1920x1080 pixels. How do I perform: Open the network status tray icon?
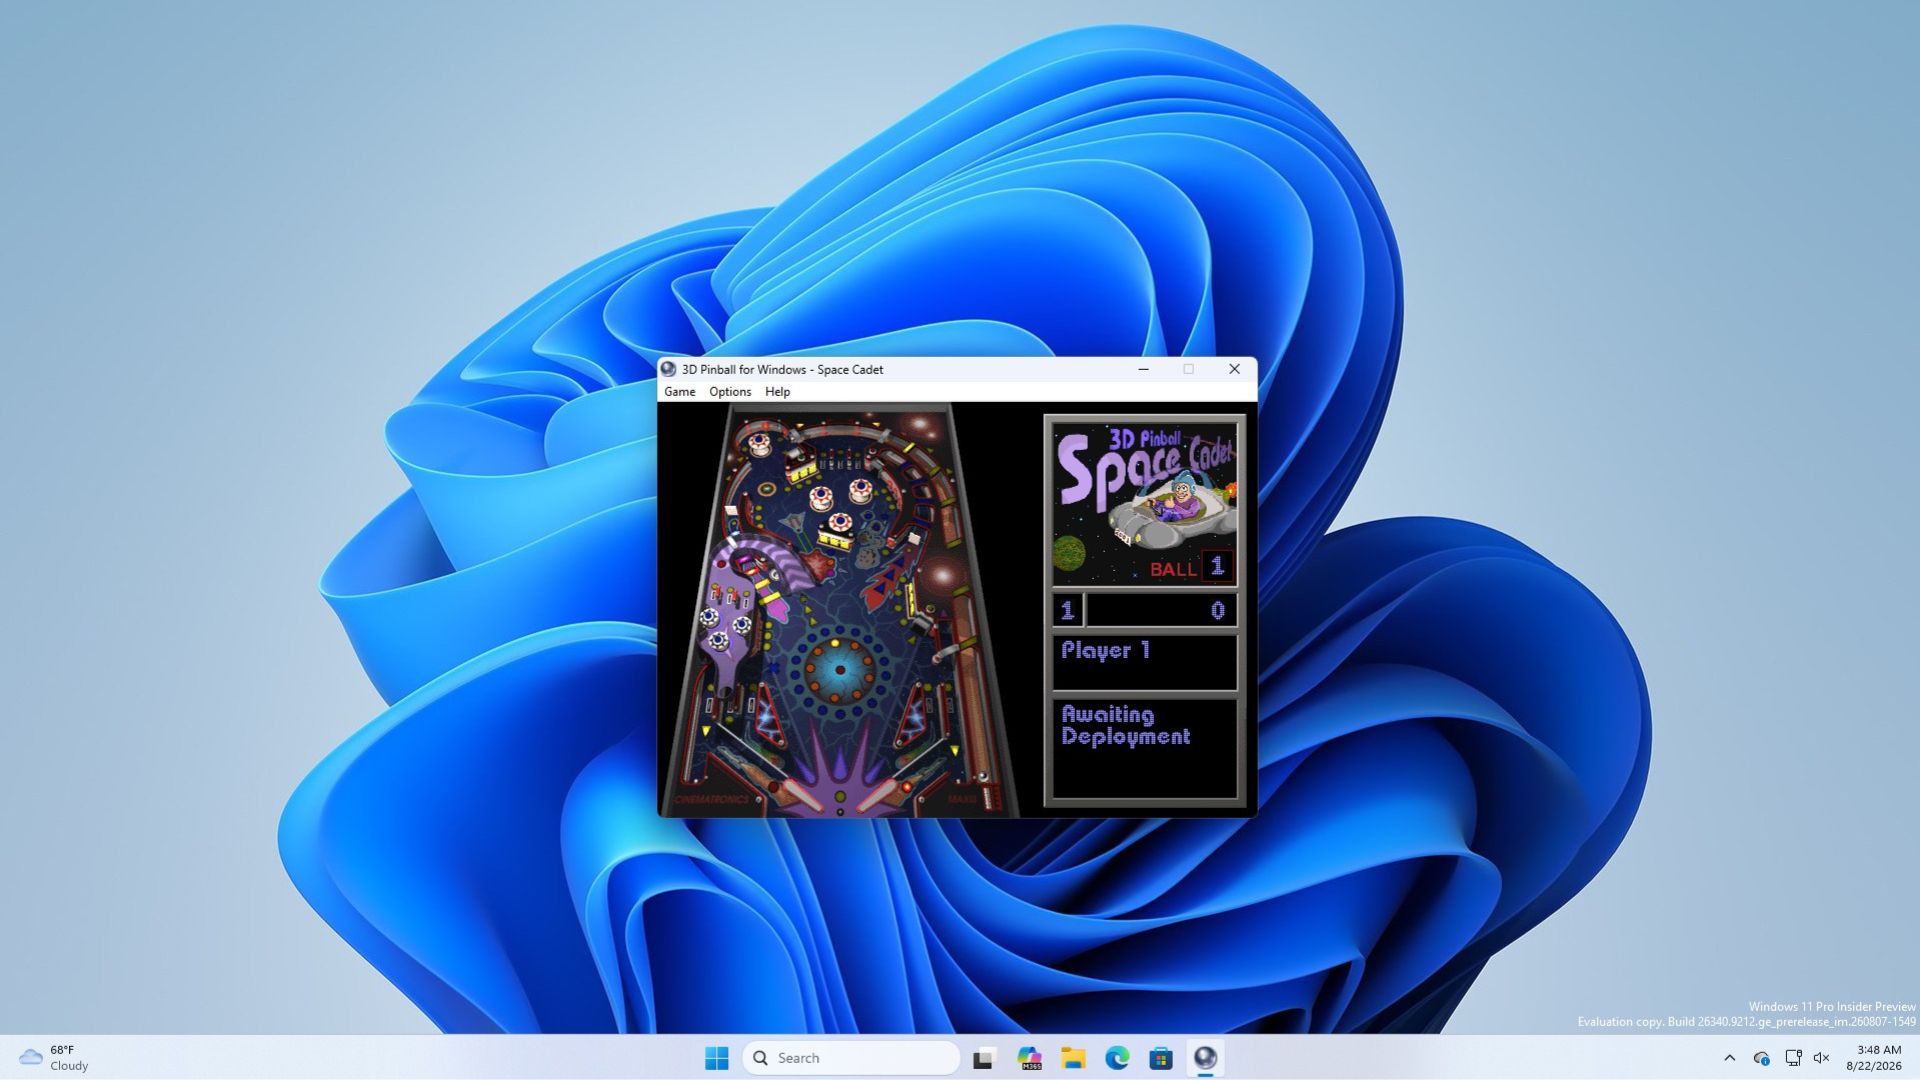(x=1793, y=1058)
